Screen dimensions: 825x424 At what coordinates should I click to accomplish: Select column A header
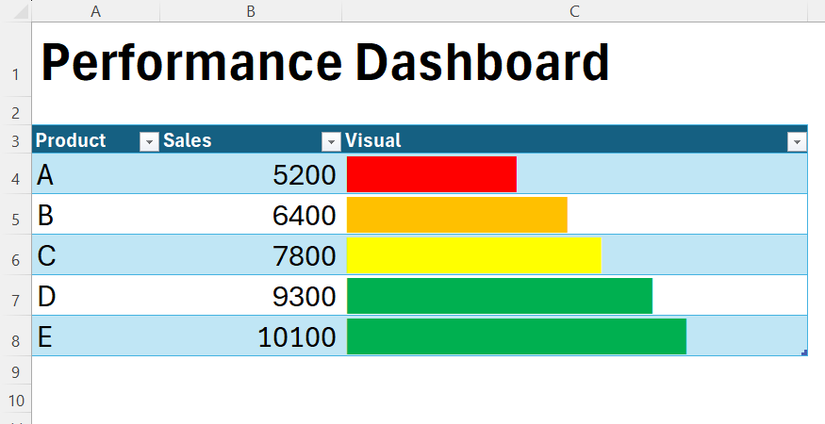(95, 11)
